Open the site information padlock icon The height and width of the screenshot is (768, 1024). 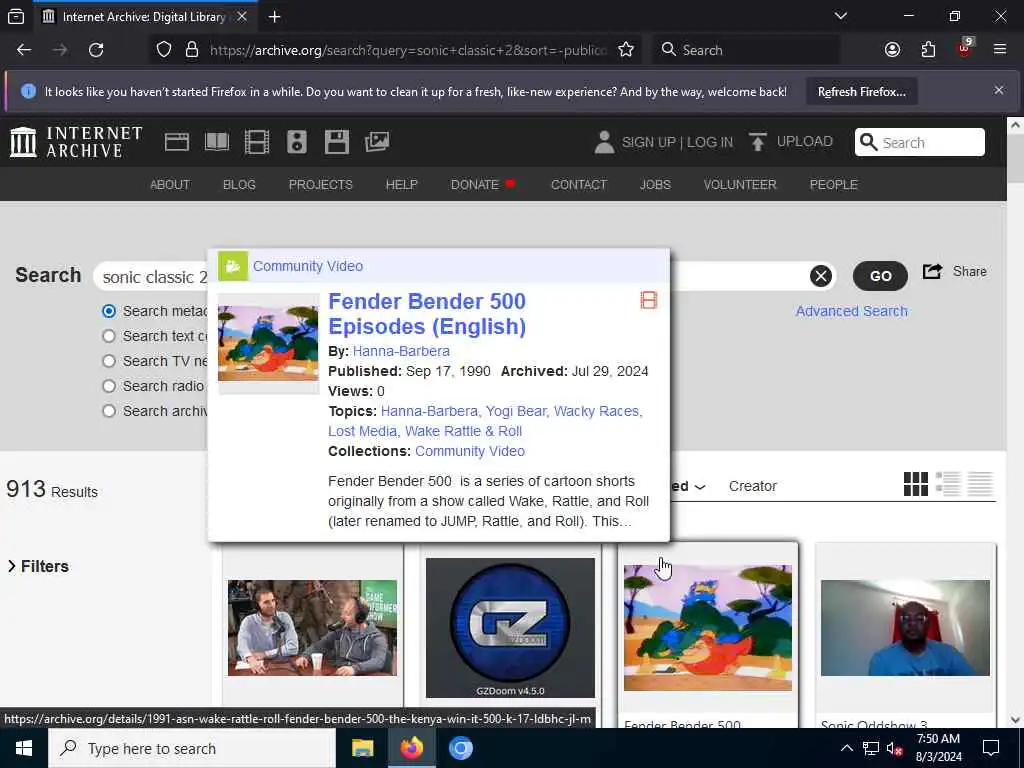[191, 50]
